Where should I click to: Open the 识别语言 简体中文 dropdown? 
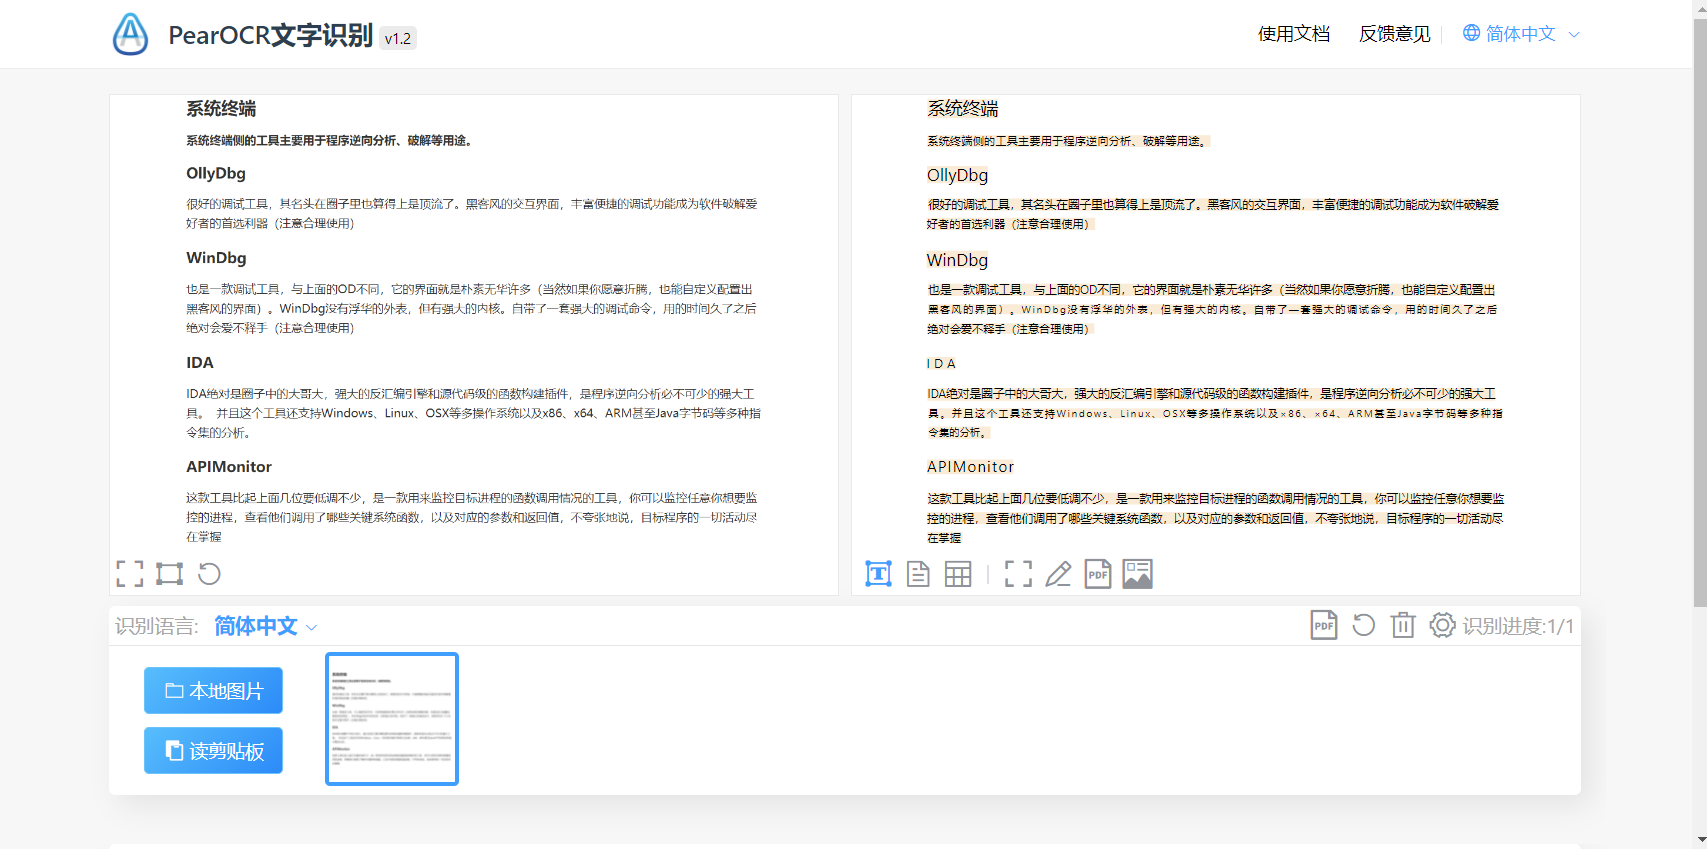(265, 626)
